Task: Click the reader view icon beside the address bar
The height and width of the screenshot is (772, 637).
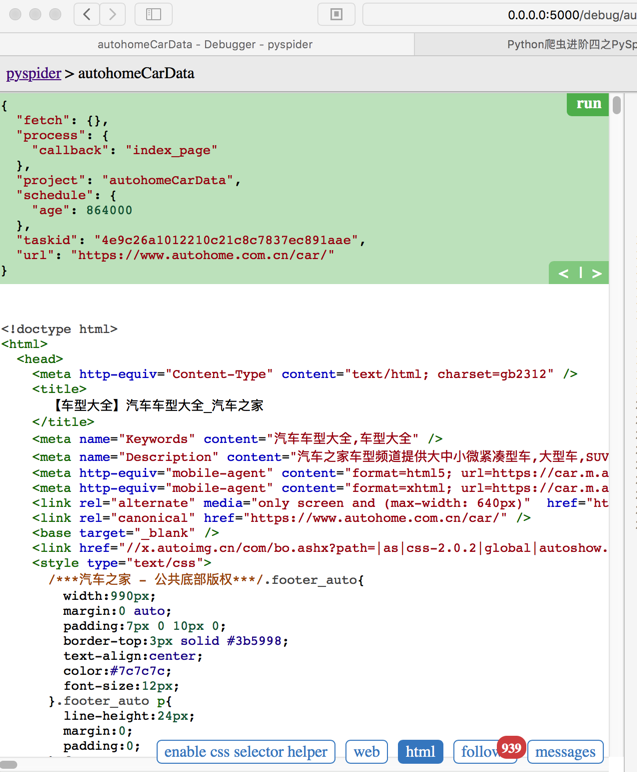Action: [x=336, y=14]
